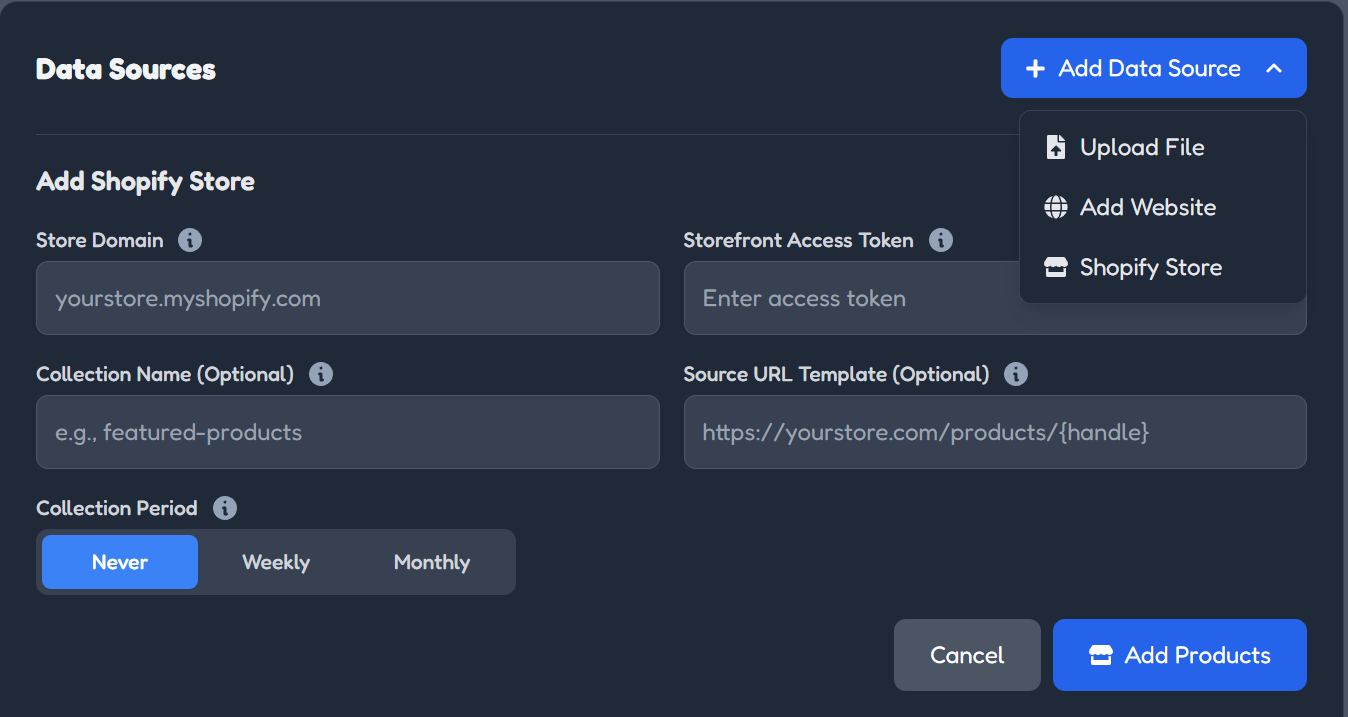Image resolution: width=1348 pixels, height=717 pixels.
Task: Open the Store Domain info tooltip icon
Action: coord(190,240)
